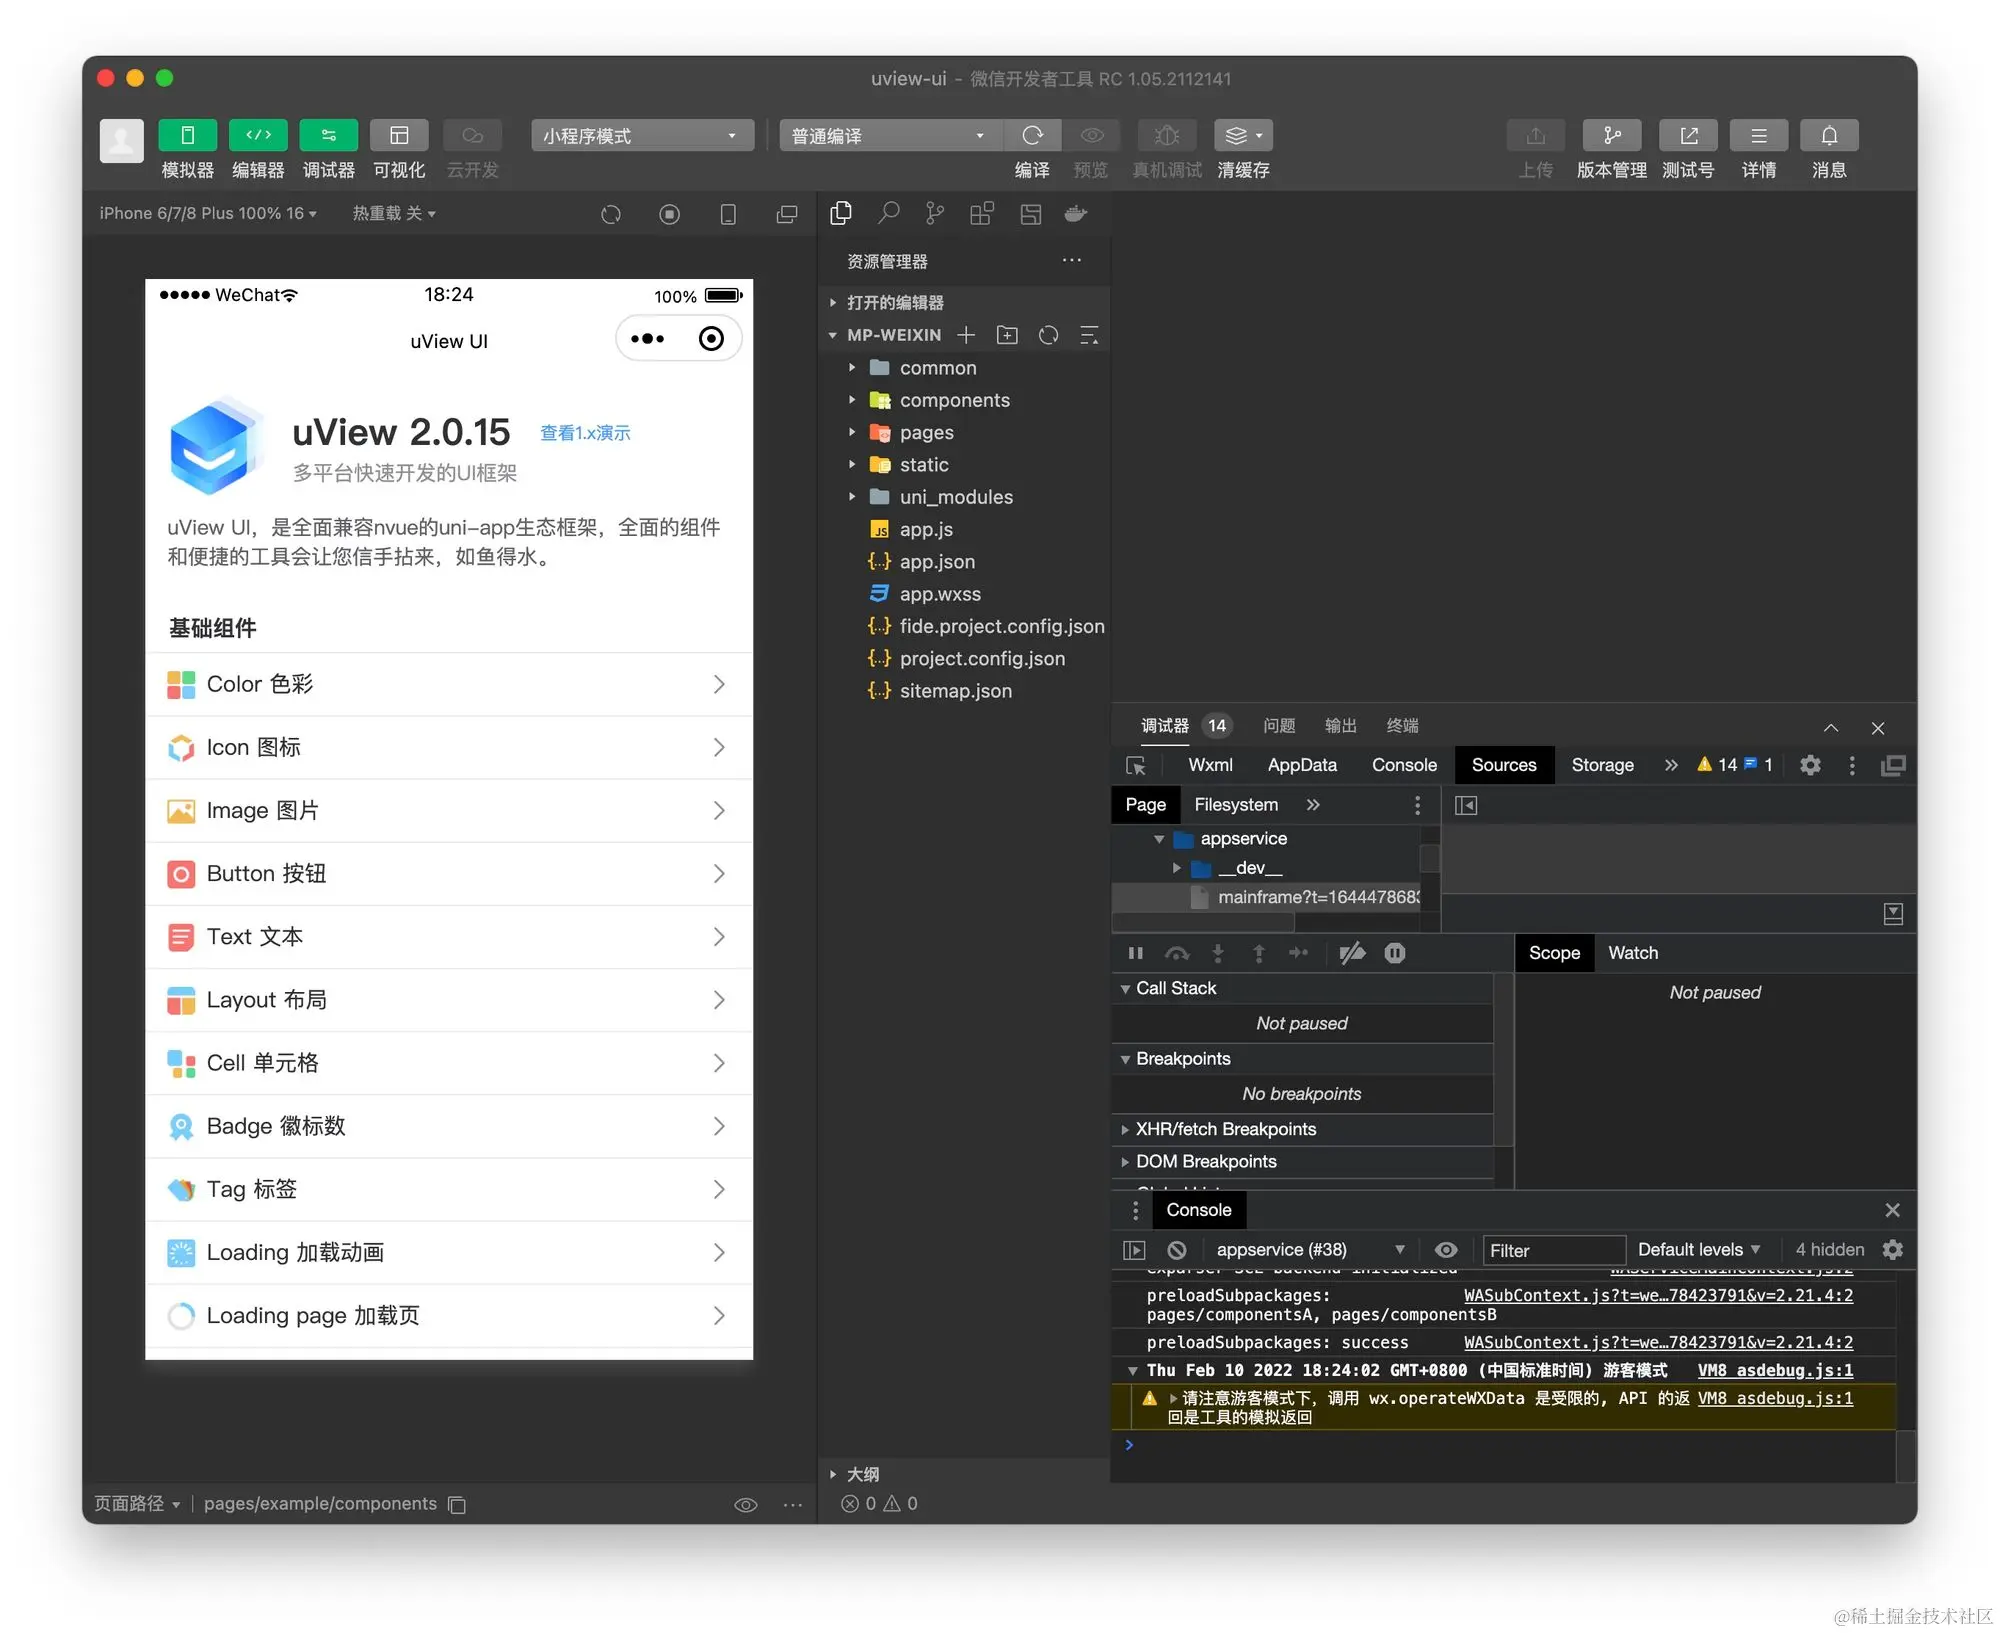Click the compile refresh icon
This screenshot has width=2000, height=1633.
click(x=1033, y=135)
